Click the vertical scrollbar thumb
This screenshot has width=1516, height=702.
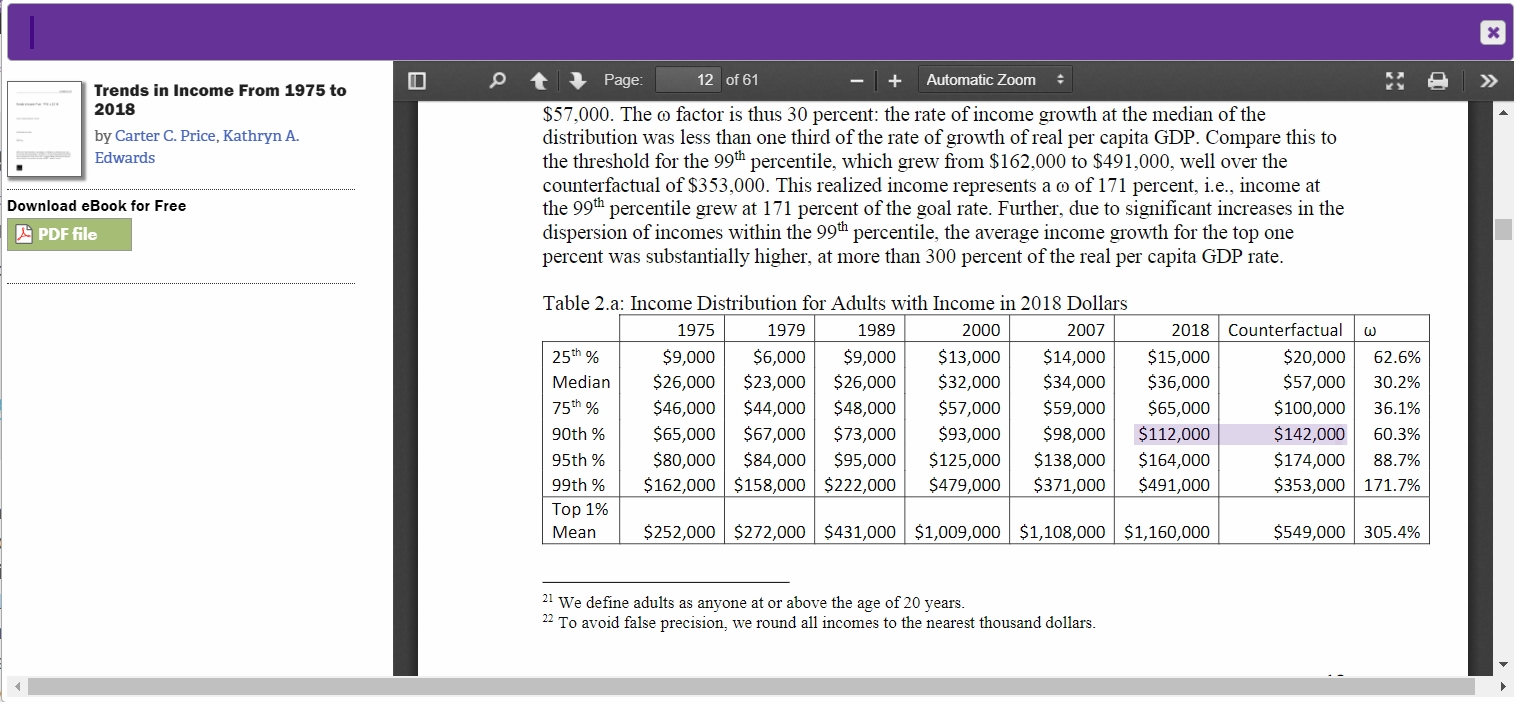1502,229
